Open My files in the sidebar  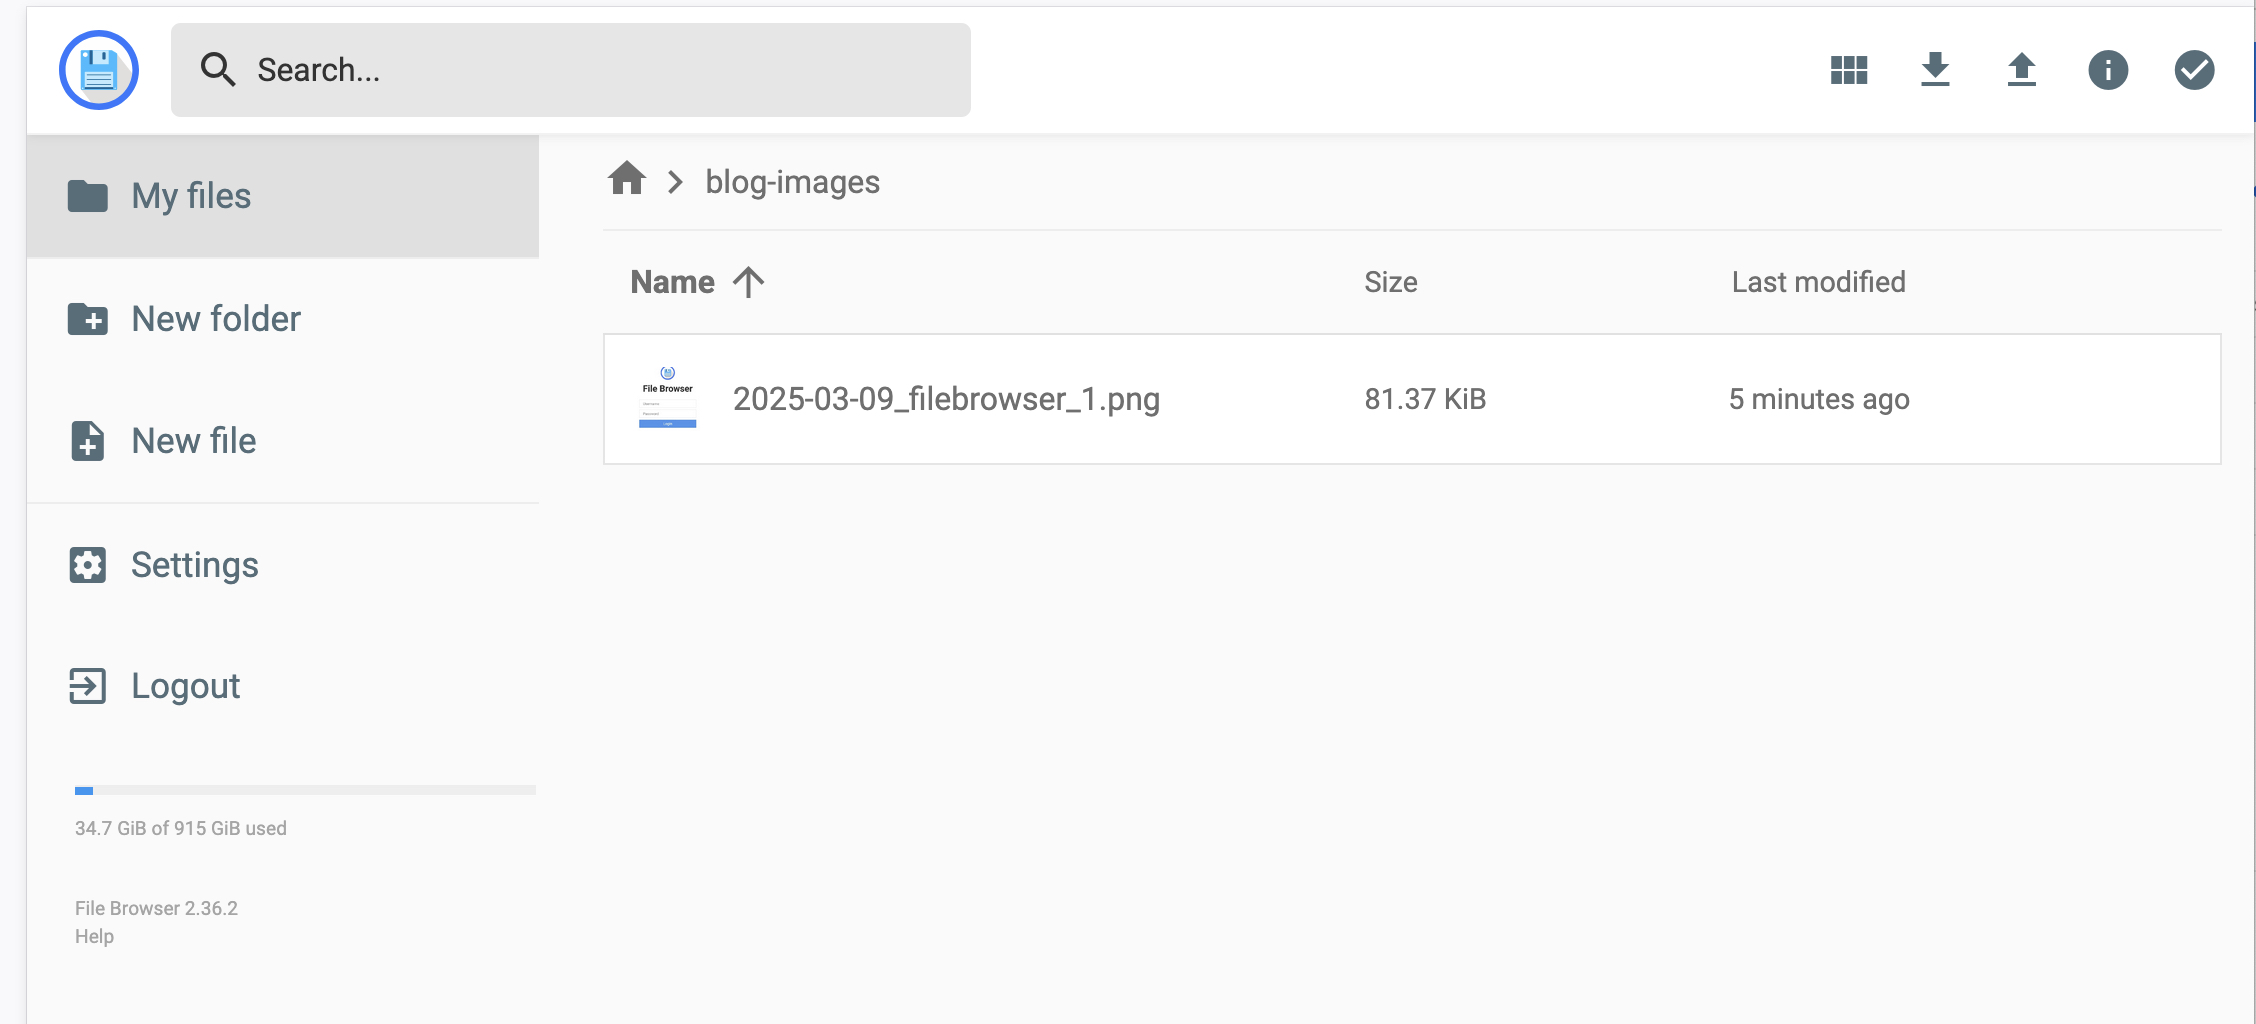point(190,196)
